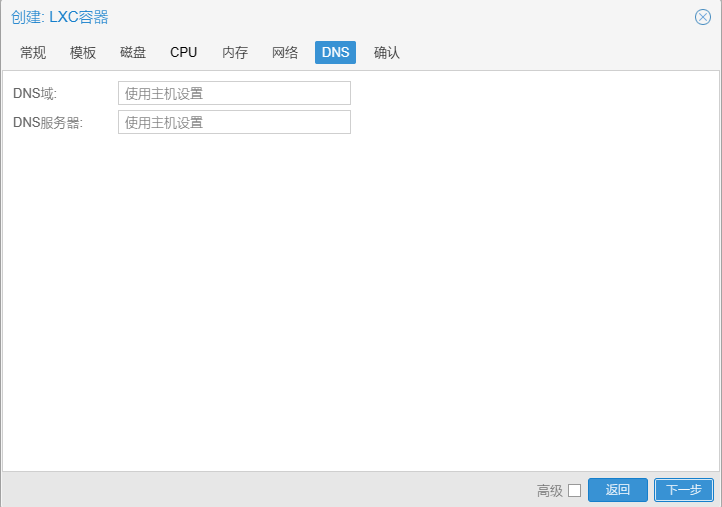
Task: Click the DNS域 label
Action: coord(35,93)
